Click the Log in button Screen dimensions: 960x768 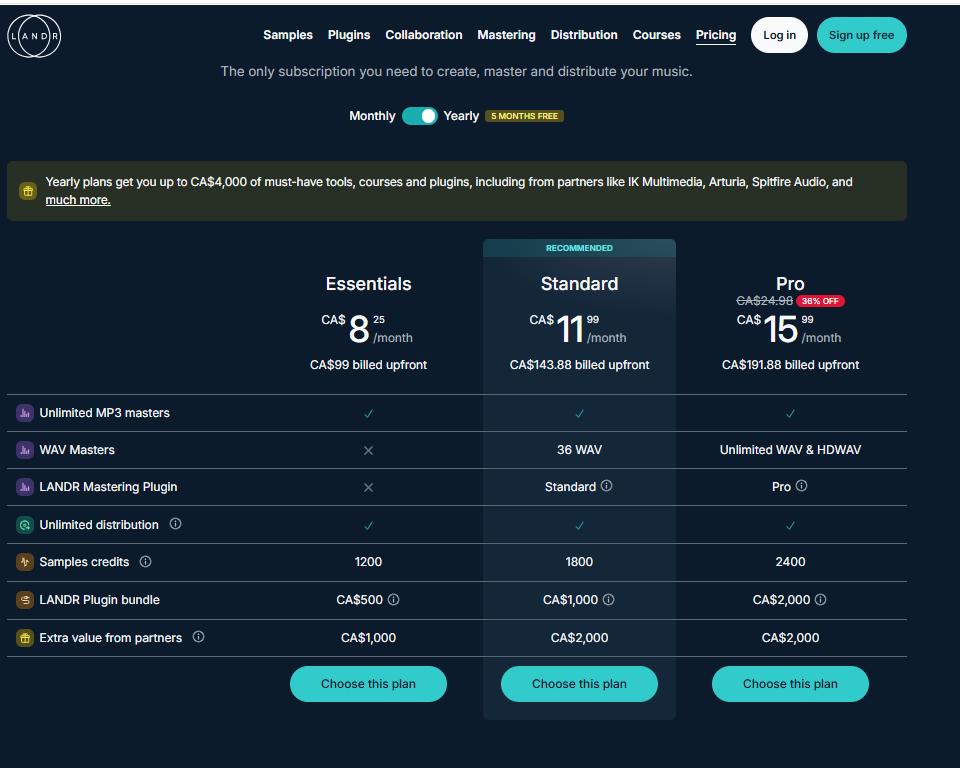[x=779, y=35]
